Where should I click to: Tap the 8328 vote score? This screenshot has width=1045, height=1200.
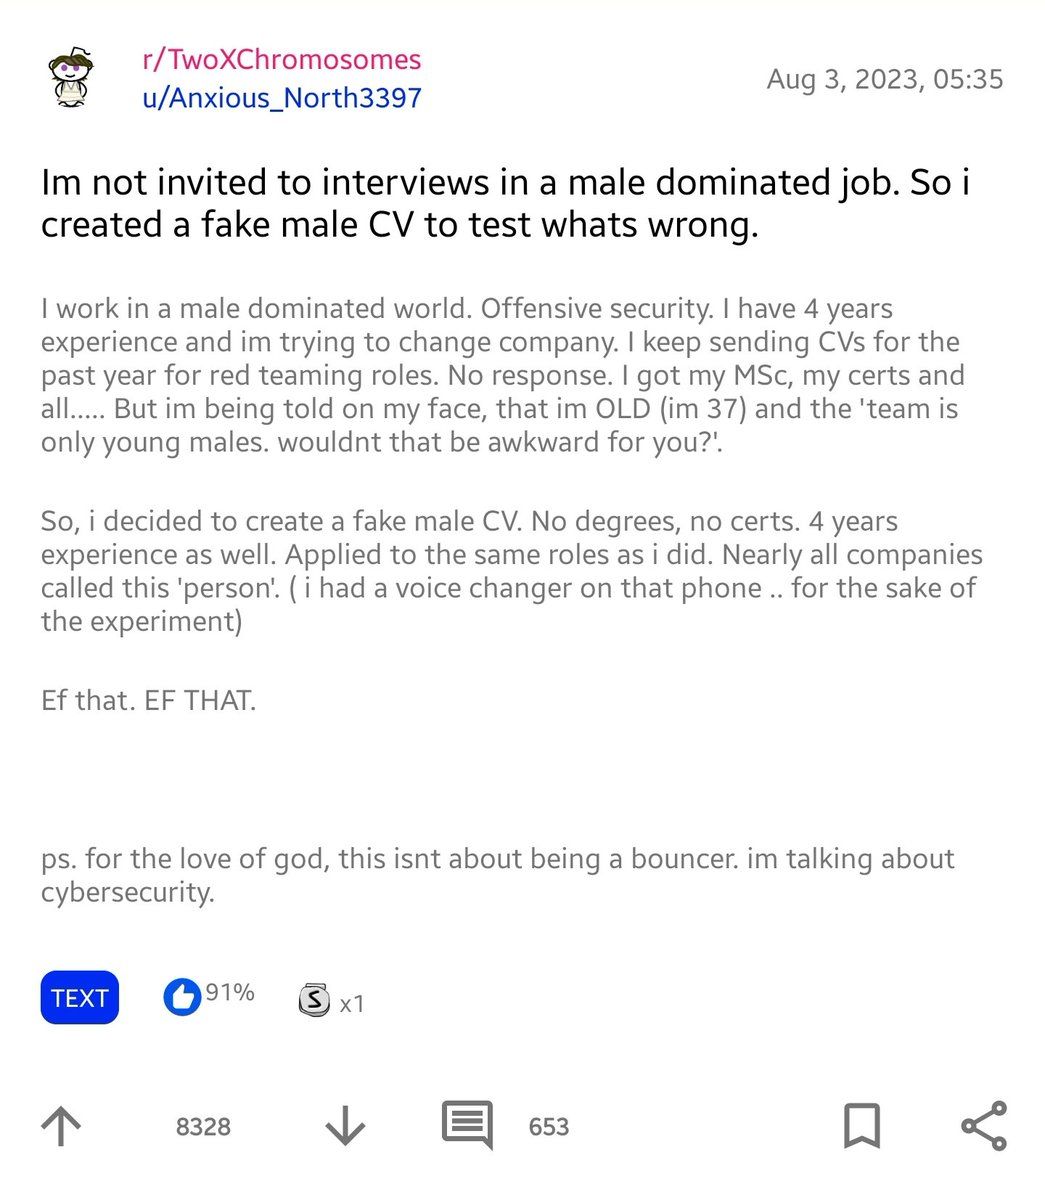pyautogui.click(x=203, y=1127)
